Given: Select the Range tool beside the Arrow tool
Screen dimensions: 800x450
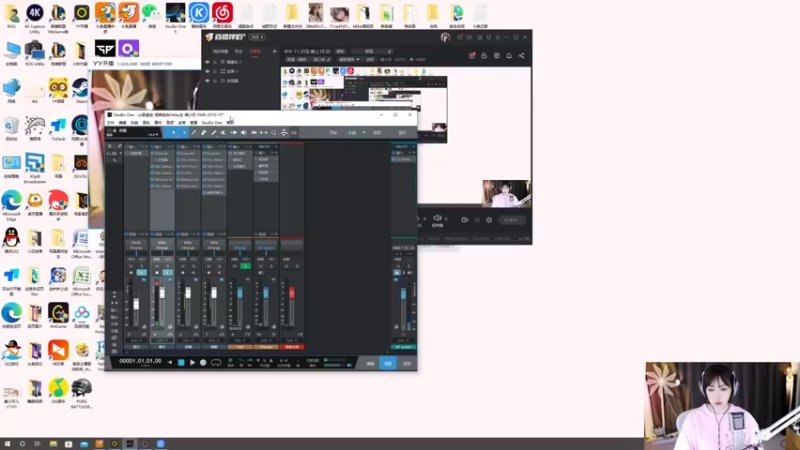Looking at the screenshot, I should pos(184,133).
